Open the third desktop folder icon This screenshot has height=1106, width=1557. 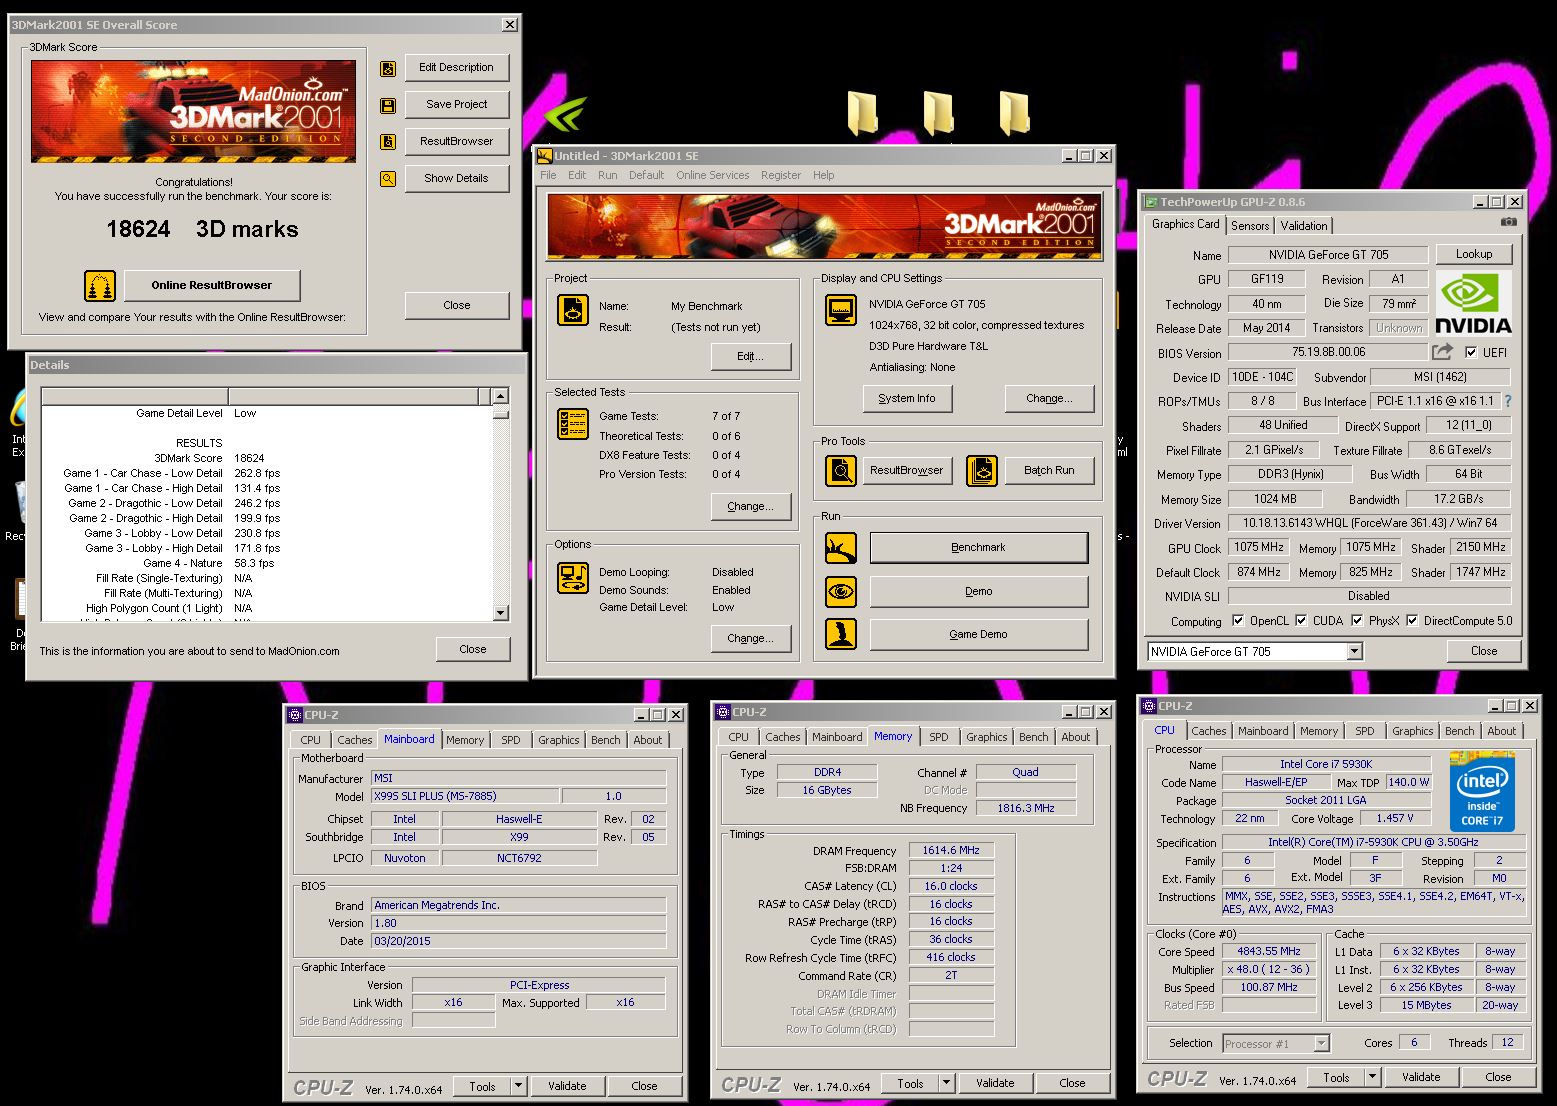1014,113
